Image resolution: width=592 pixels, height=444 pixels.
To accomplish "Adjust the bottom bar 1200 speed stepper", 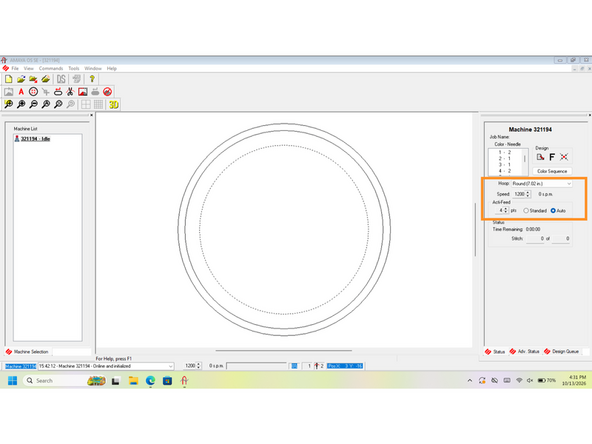I will point(199,366).
